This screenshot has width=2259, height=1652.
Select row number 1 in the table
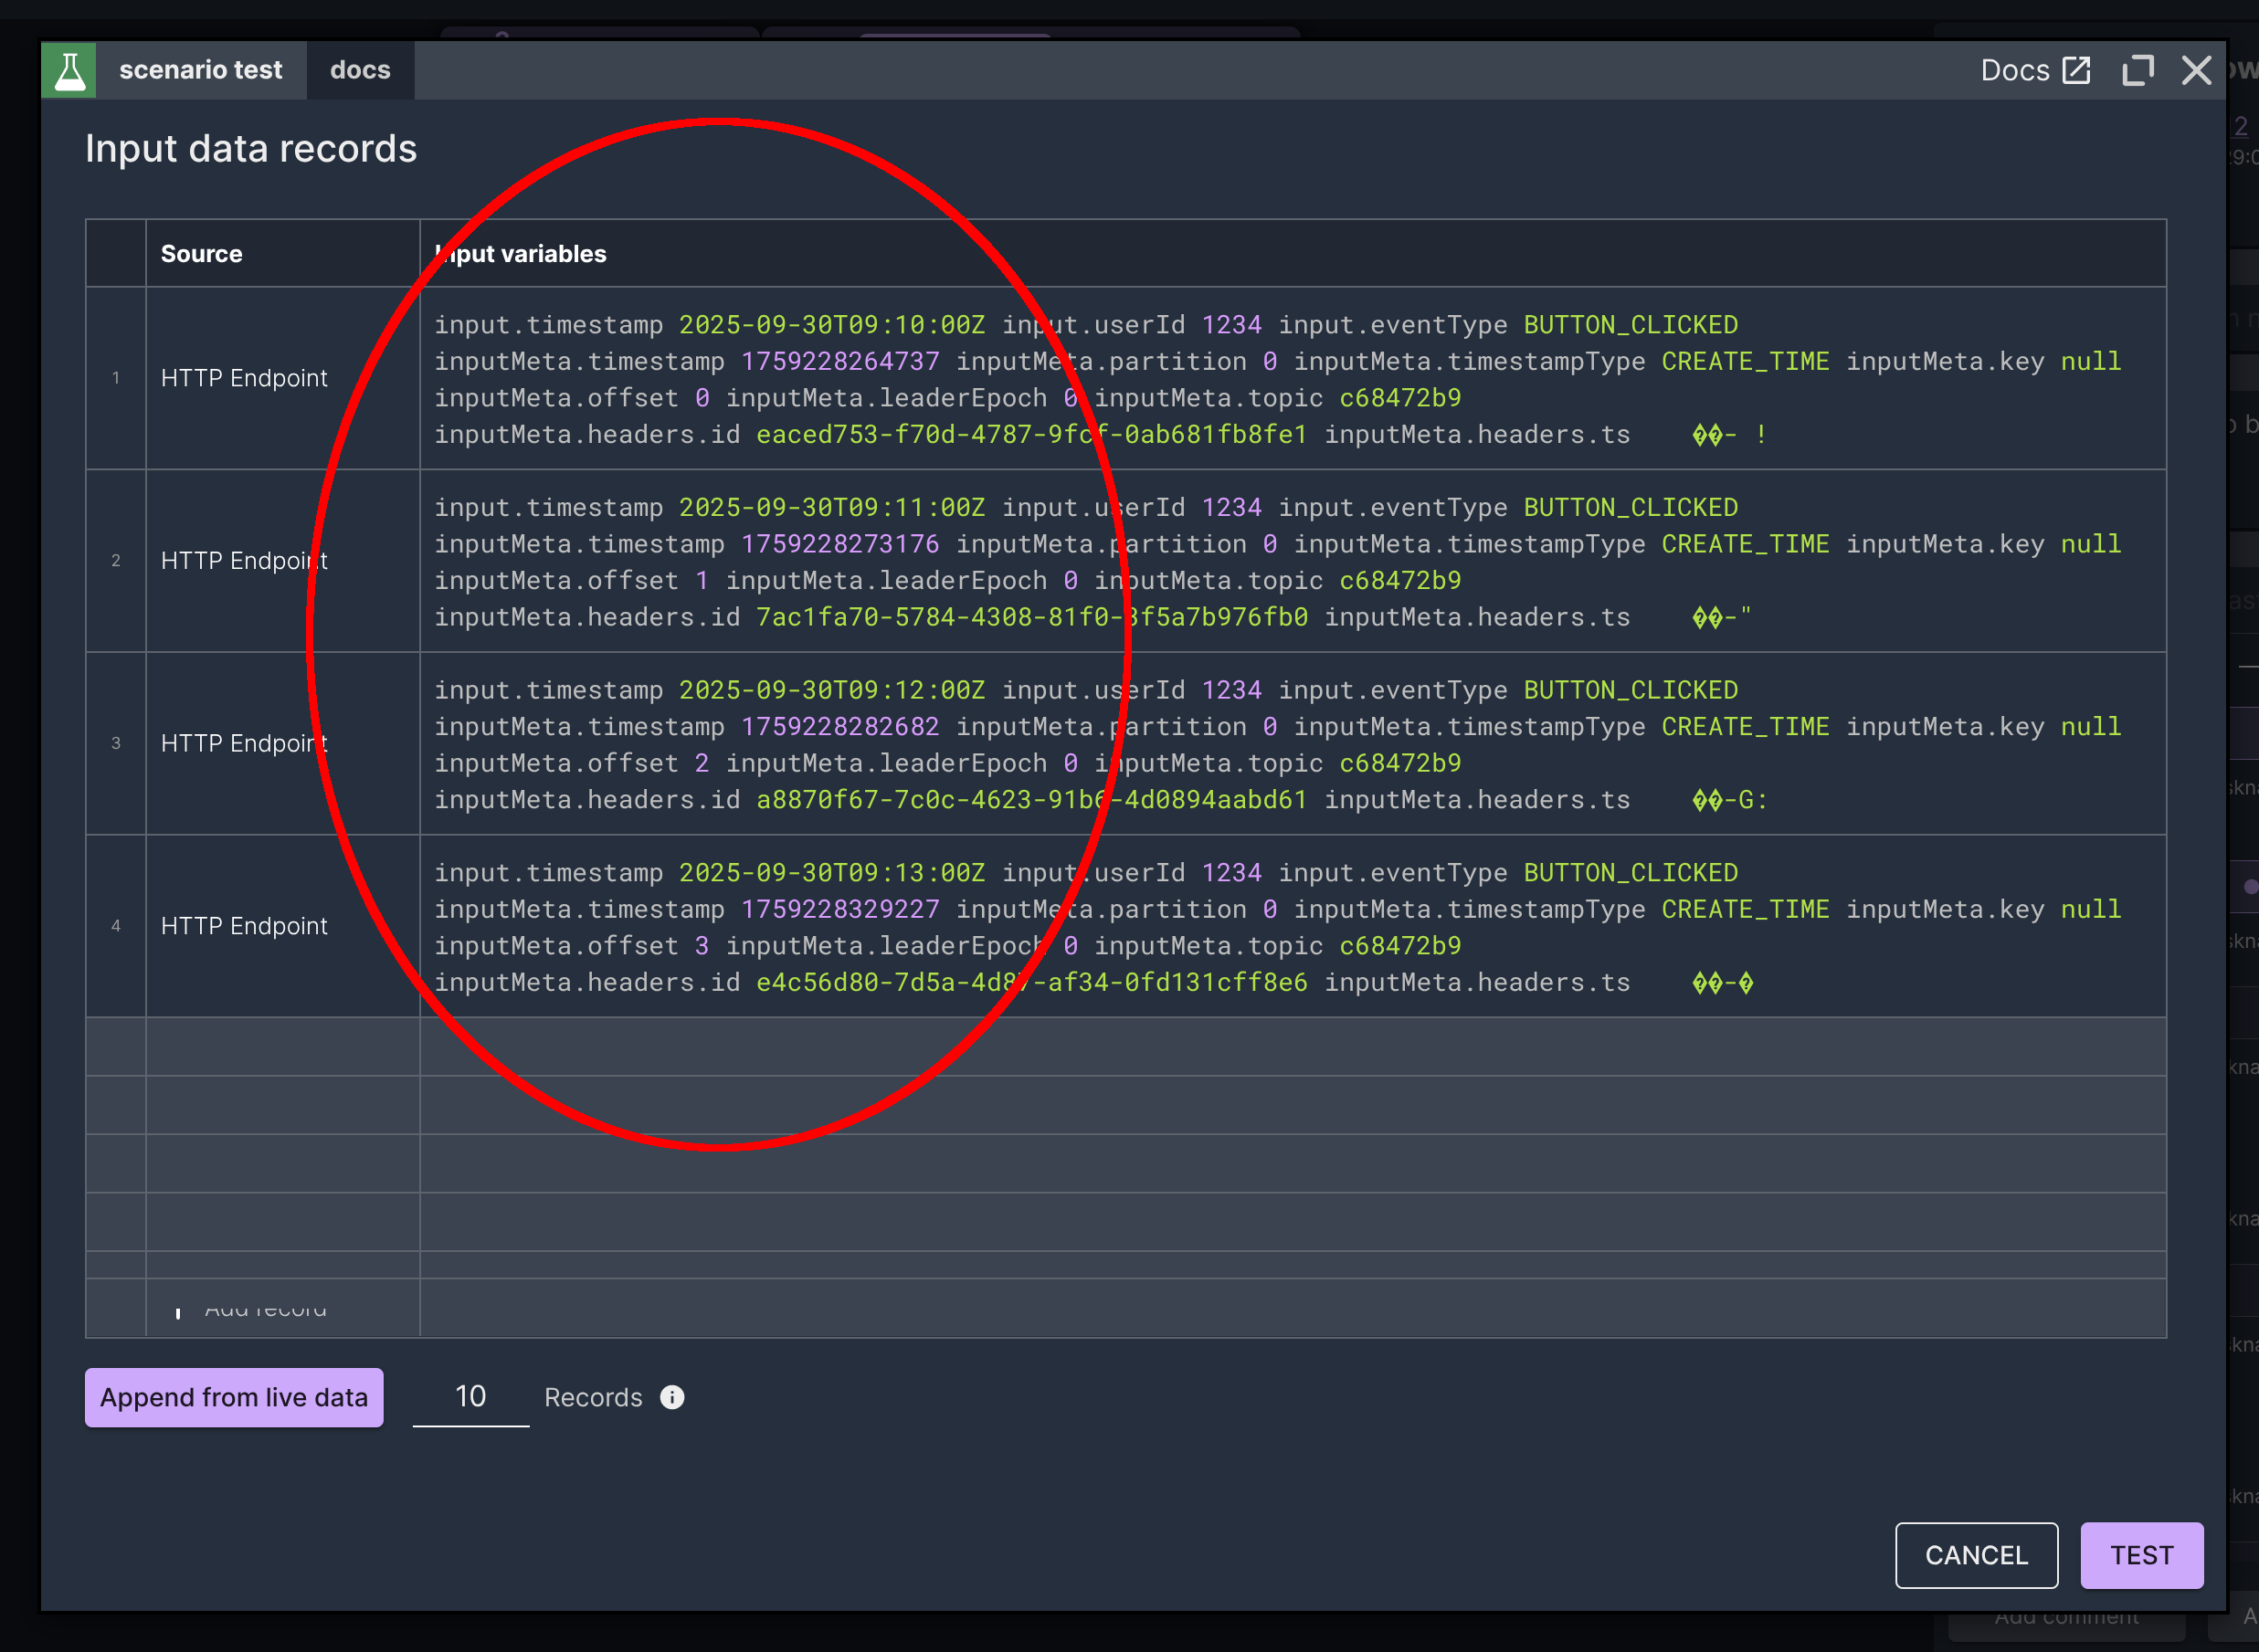tap(116, 378)
